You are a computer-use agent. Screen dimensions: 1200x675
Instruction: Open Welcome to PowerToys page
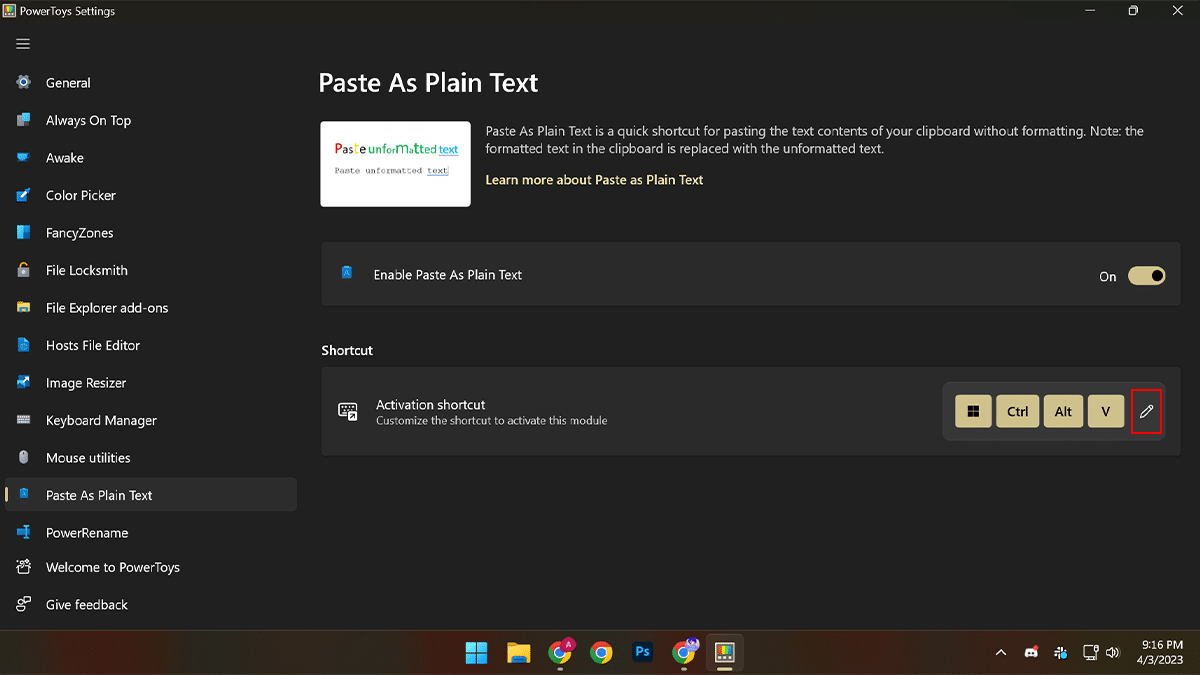112,567
